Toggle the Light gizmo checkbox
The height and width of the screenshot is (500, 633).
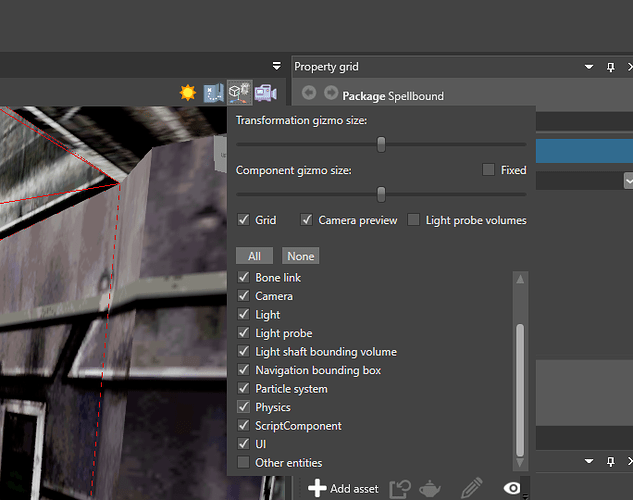(x=243, y=314)
